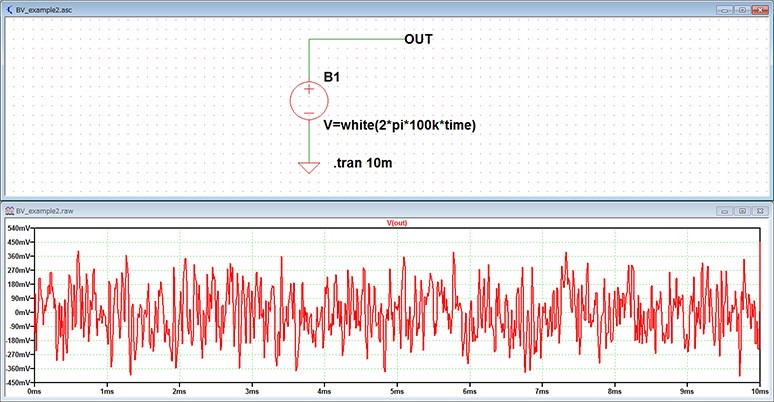Image resolution: width=774 pixels, height=402 pixels.
Task: Minimize the BV_example2.raw waveform window
Action: pyautogui.click(x=725, y=212)
